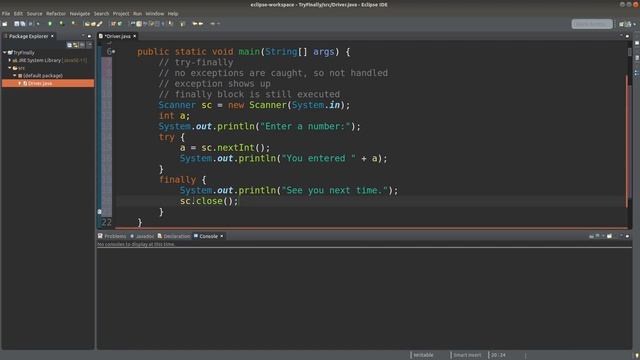Click the Writable status bar entry
Image resolution: width=640 pixels, height=360 pixels.
click(423, 355)
